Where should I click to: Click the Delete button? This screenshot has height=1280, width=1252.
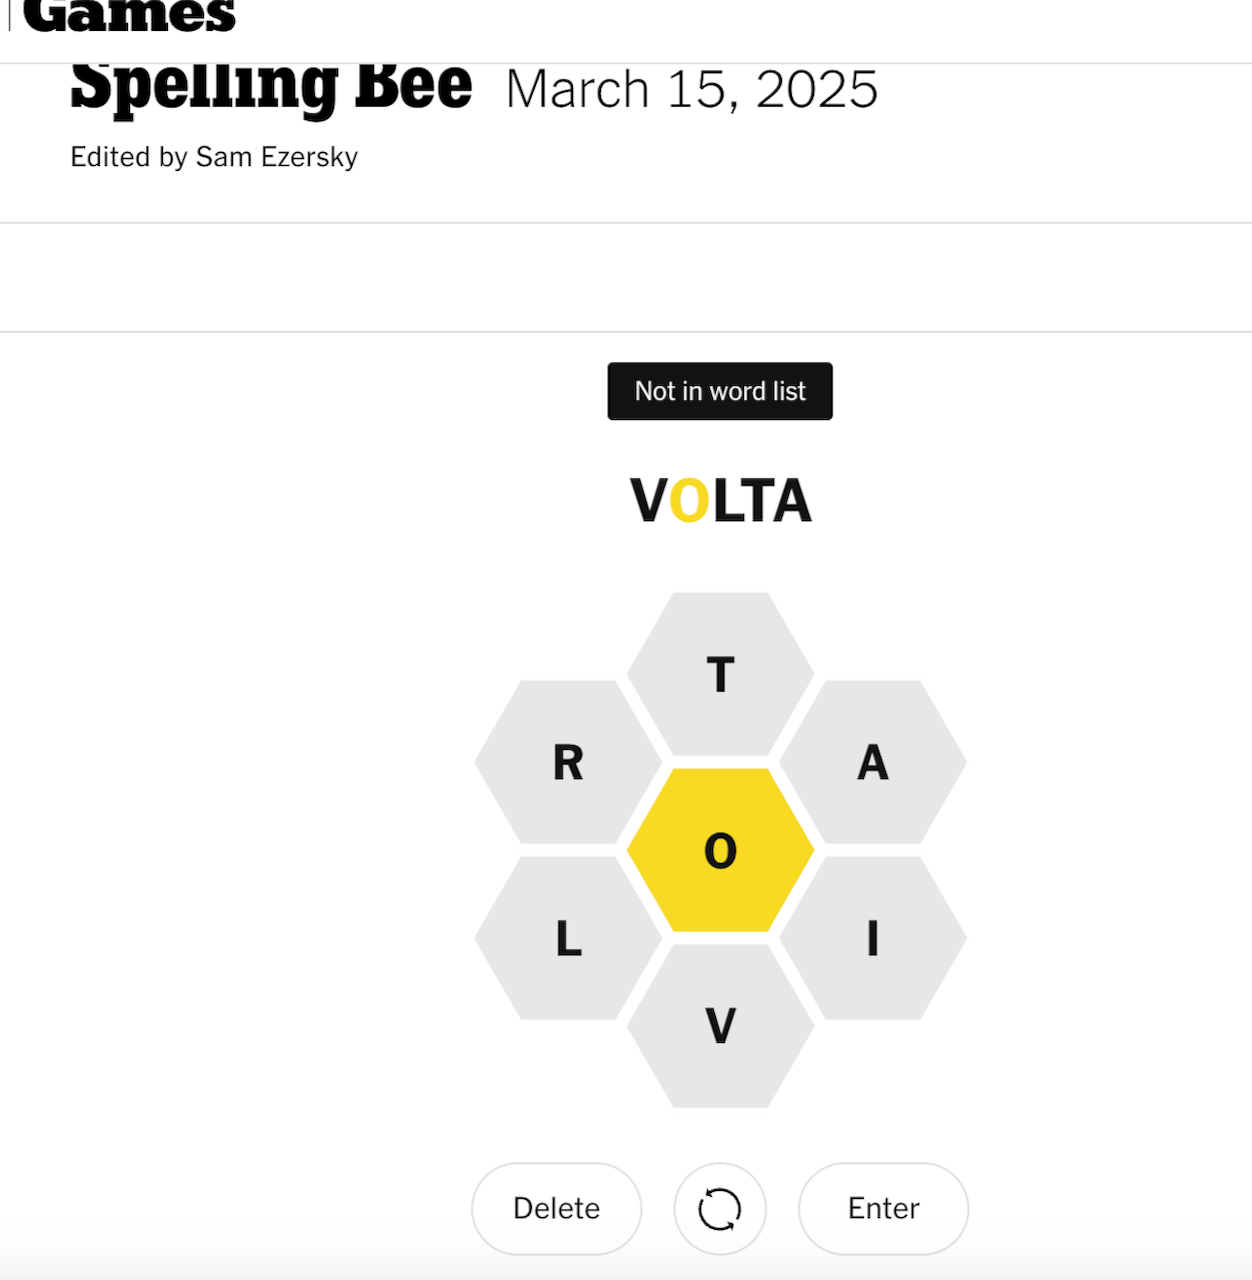tap(556, 1208)
